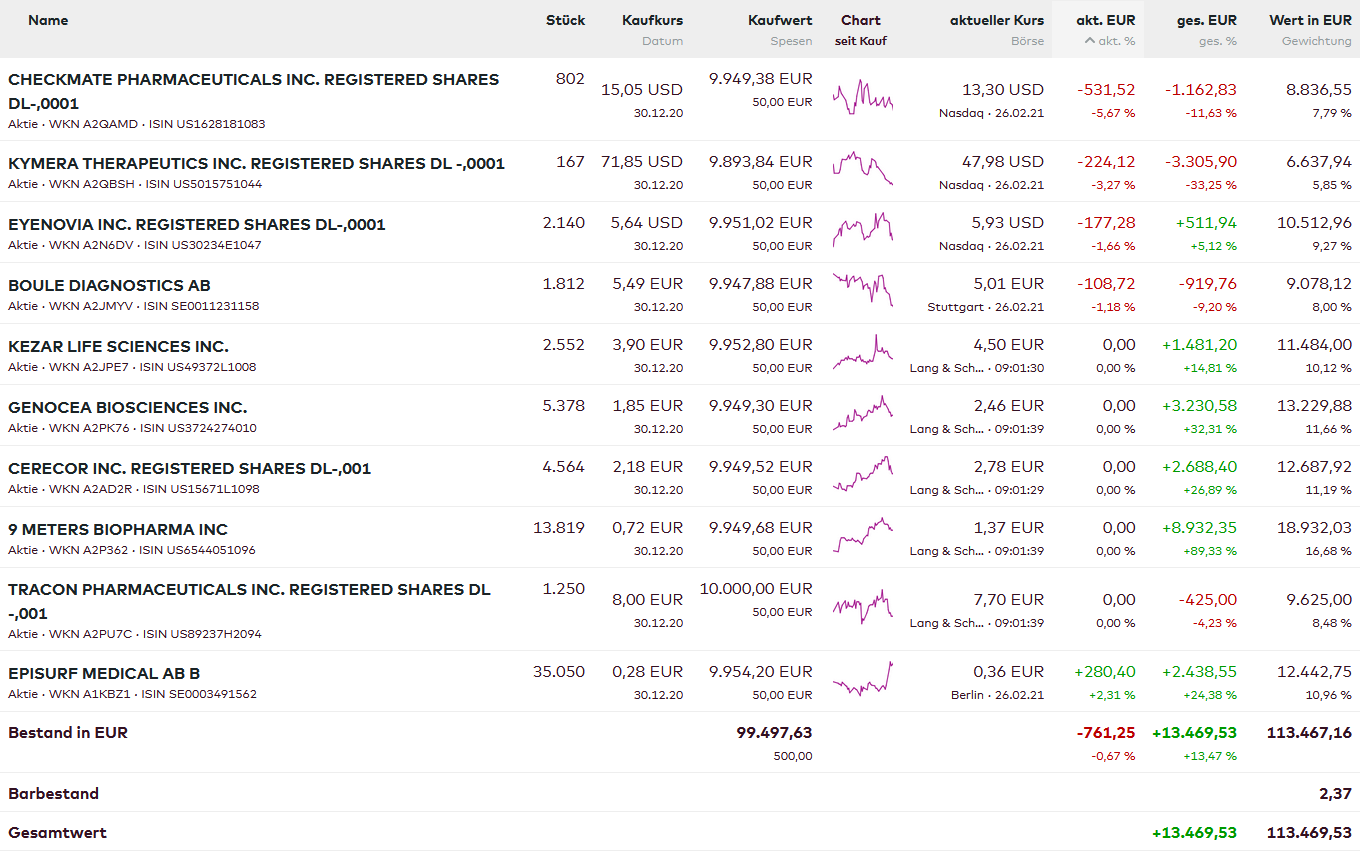Select the Börse sub-header label
The width and height of the screenshot is (1360, 852).
coord(1027,41)
